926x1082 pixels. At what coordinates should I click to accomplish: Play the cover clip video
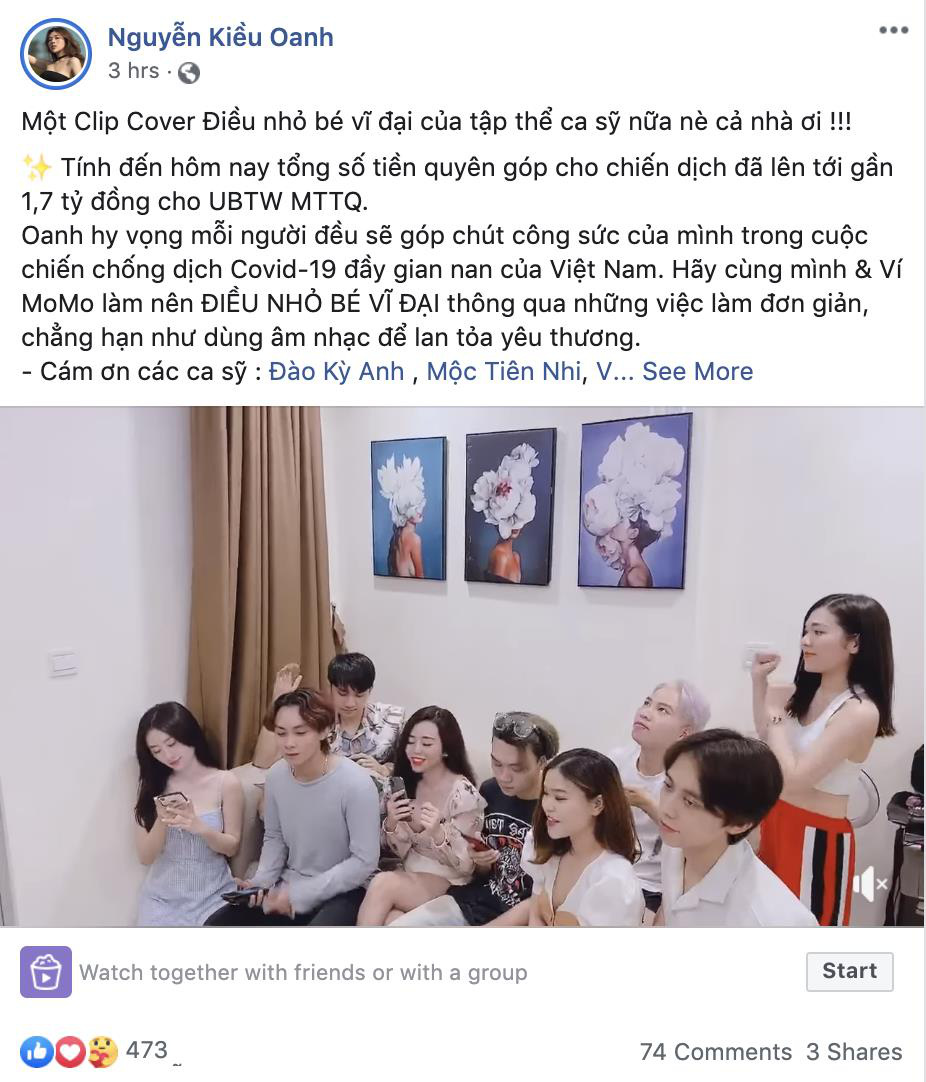point(462,666)
